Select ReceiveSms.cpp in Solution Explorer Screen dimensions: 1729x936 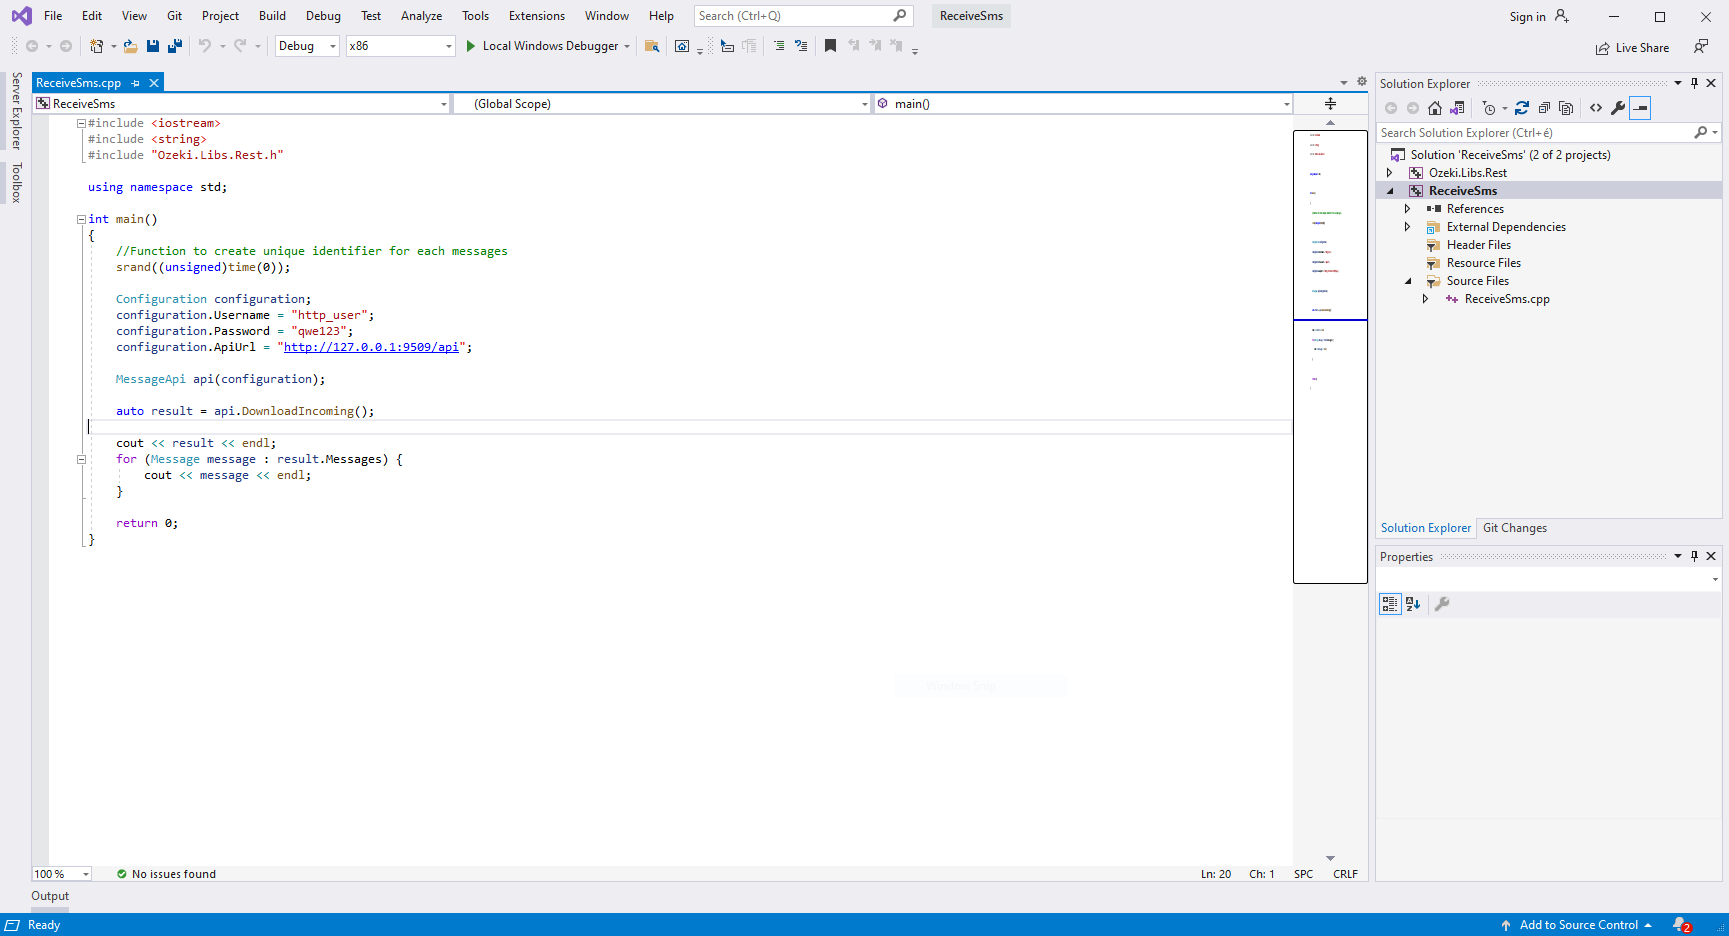(x=1506, y=299)
